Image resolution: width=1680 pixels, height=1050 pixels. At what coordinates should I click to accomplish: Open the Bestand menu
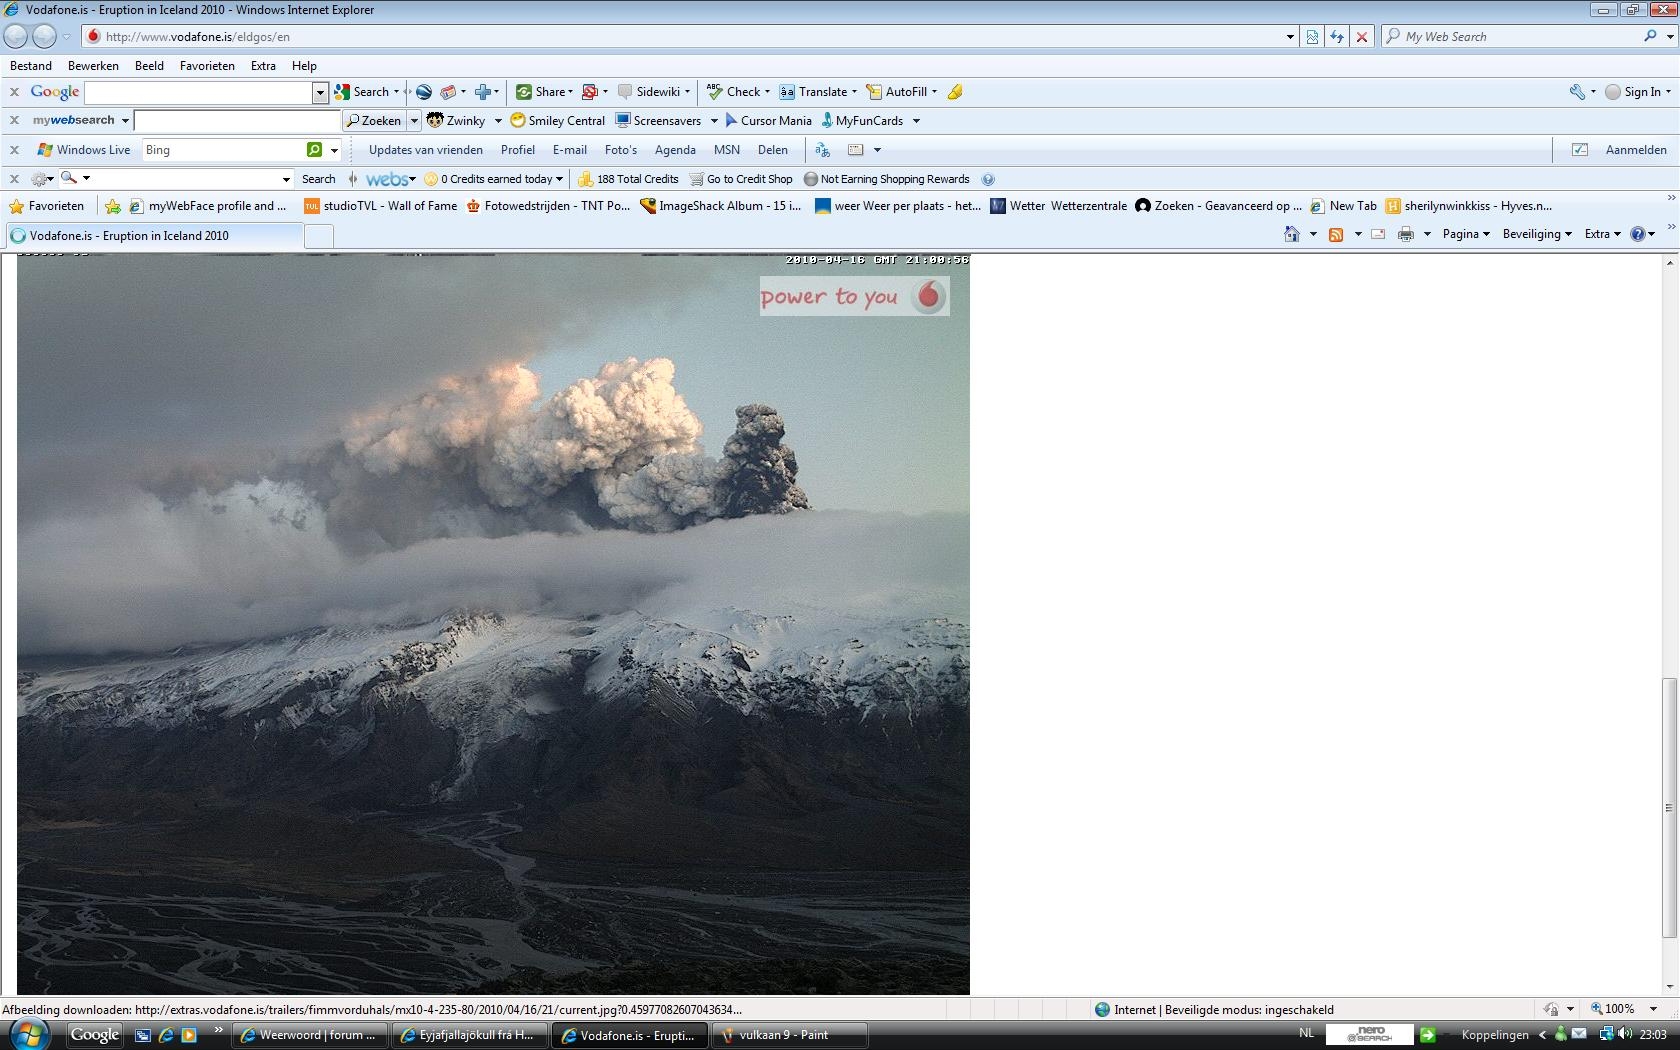(x=31, y=66)
